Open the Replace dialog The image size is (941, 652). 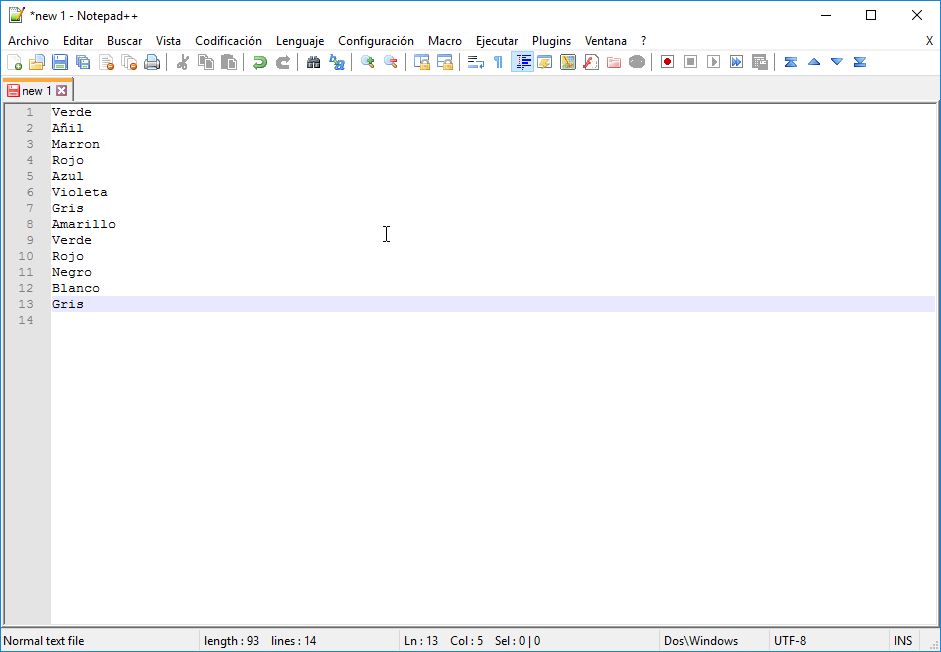(x=337, y=61)
